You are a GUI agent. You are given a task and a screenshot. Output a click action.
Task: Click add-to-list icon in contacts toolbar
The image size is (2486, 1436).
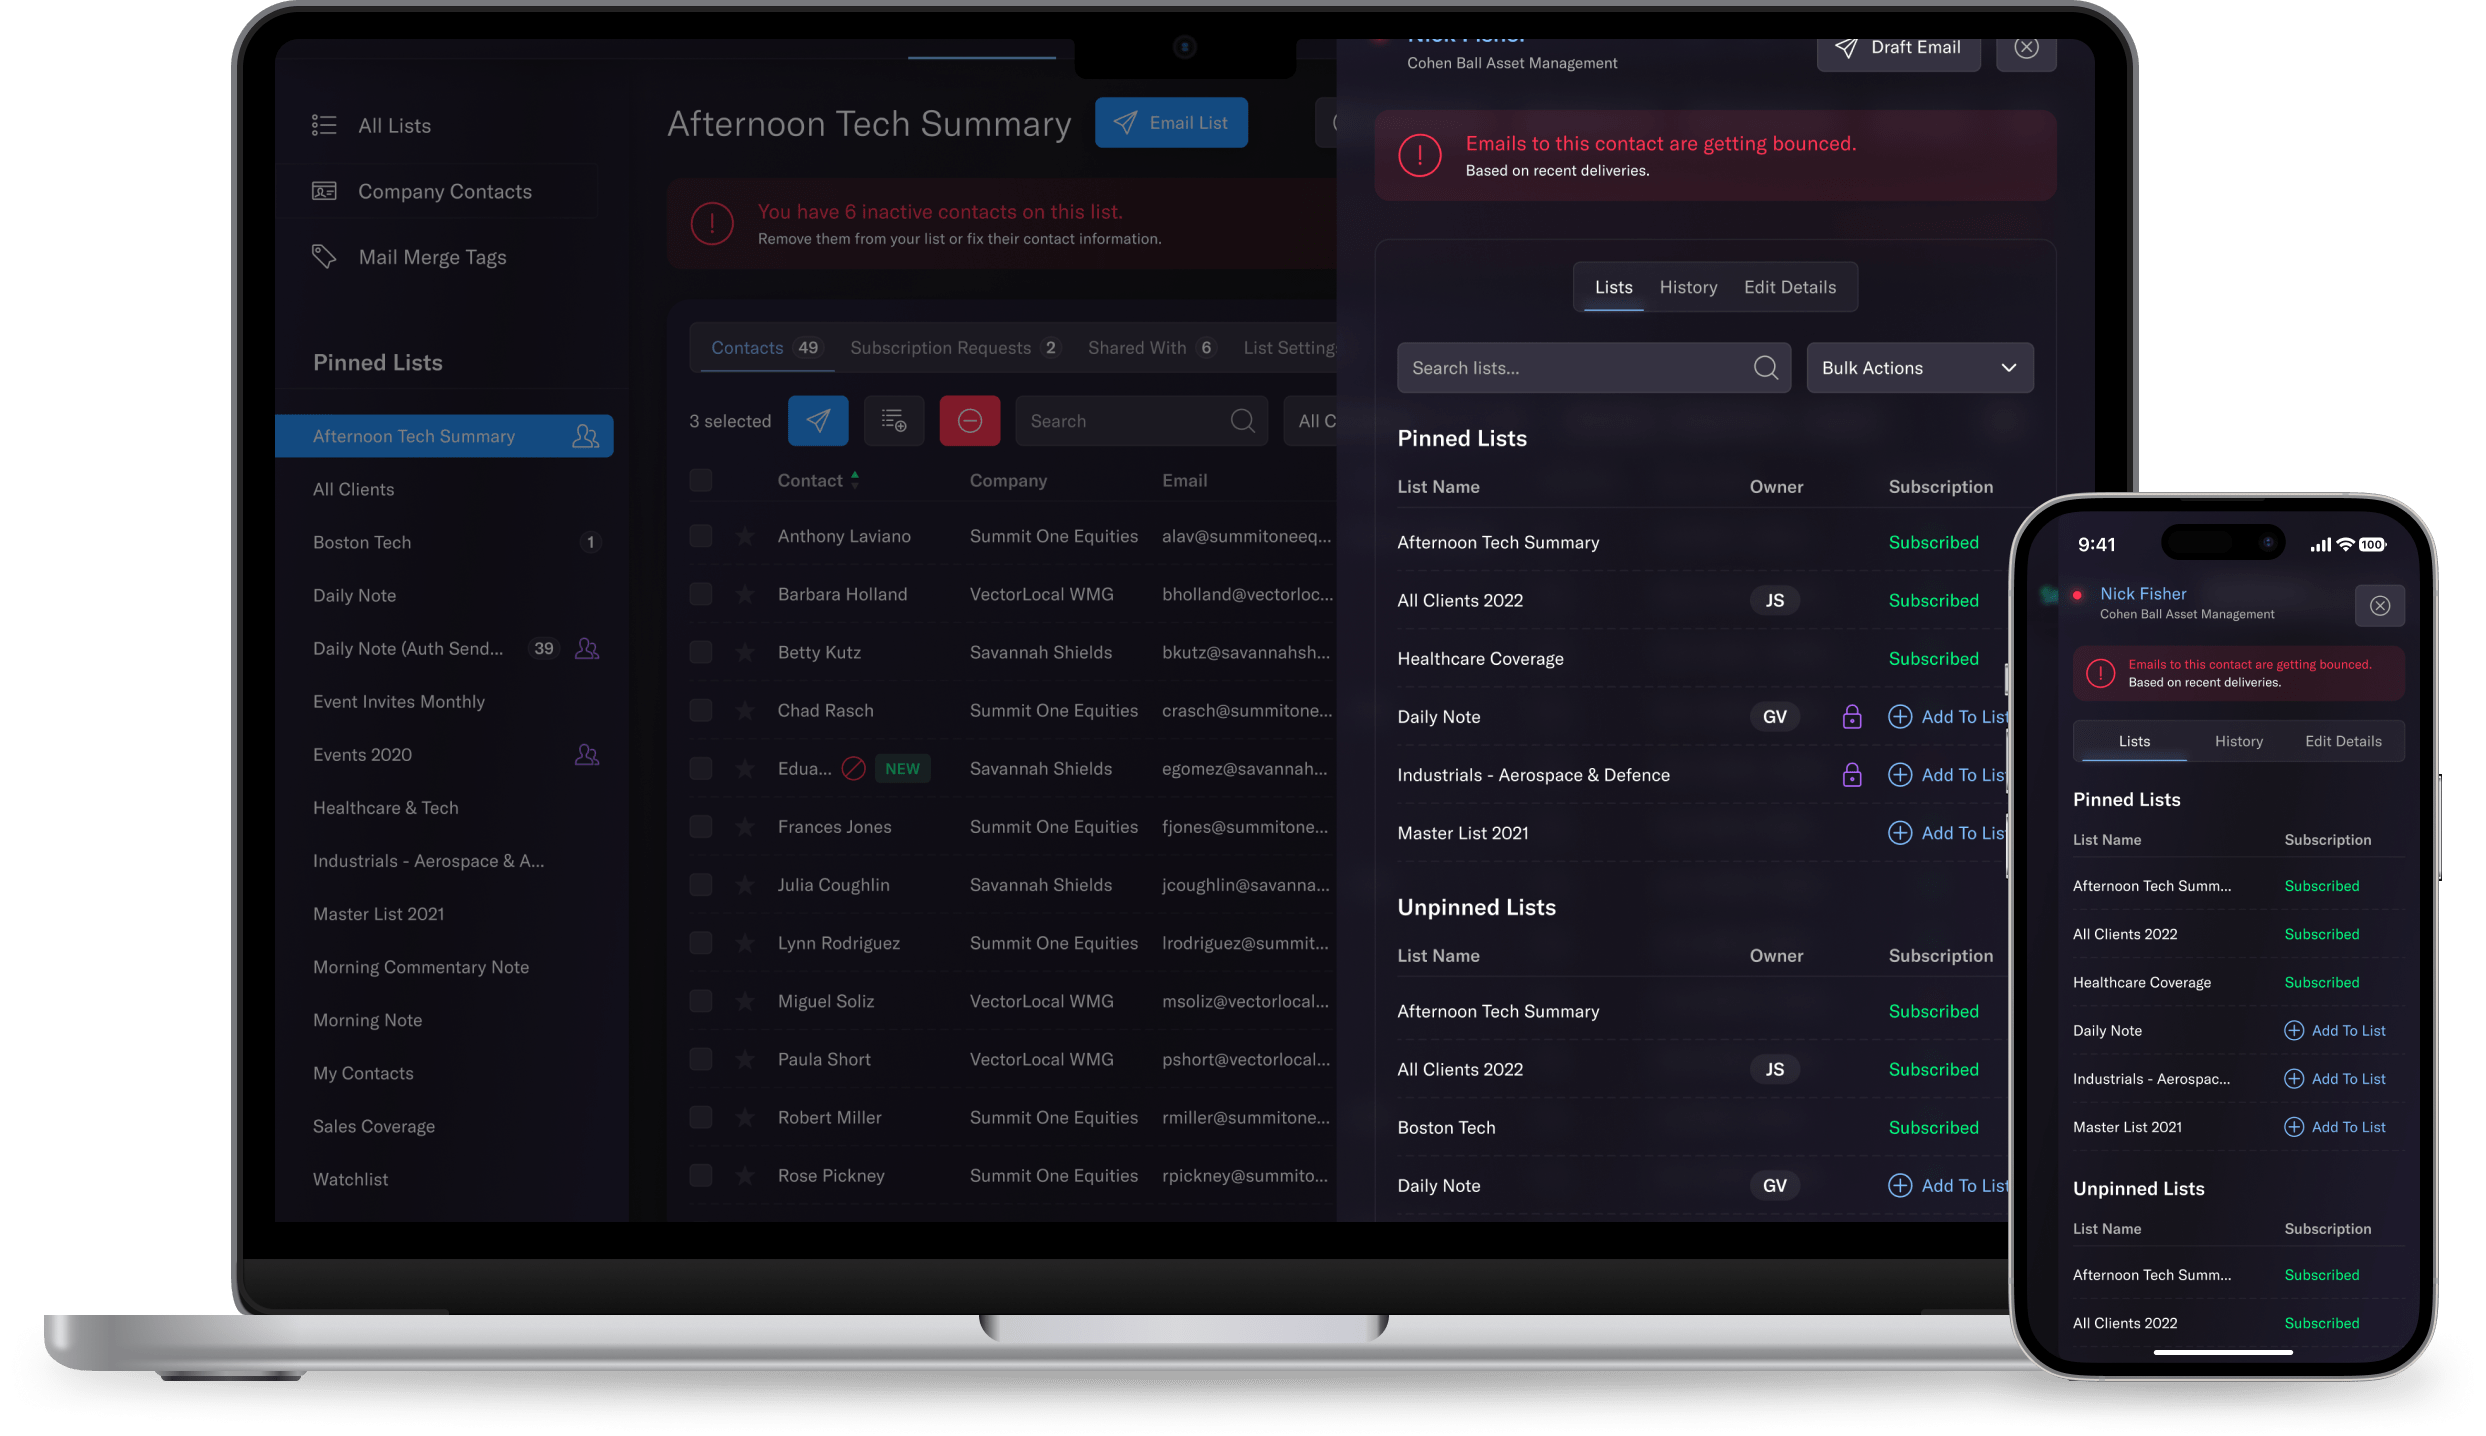pyautogui.click(x=894, y=421)
